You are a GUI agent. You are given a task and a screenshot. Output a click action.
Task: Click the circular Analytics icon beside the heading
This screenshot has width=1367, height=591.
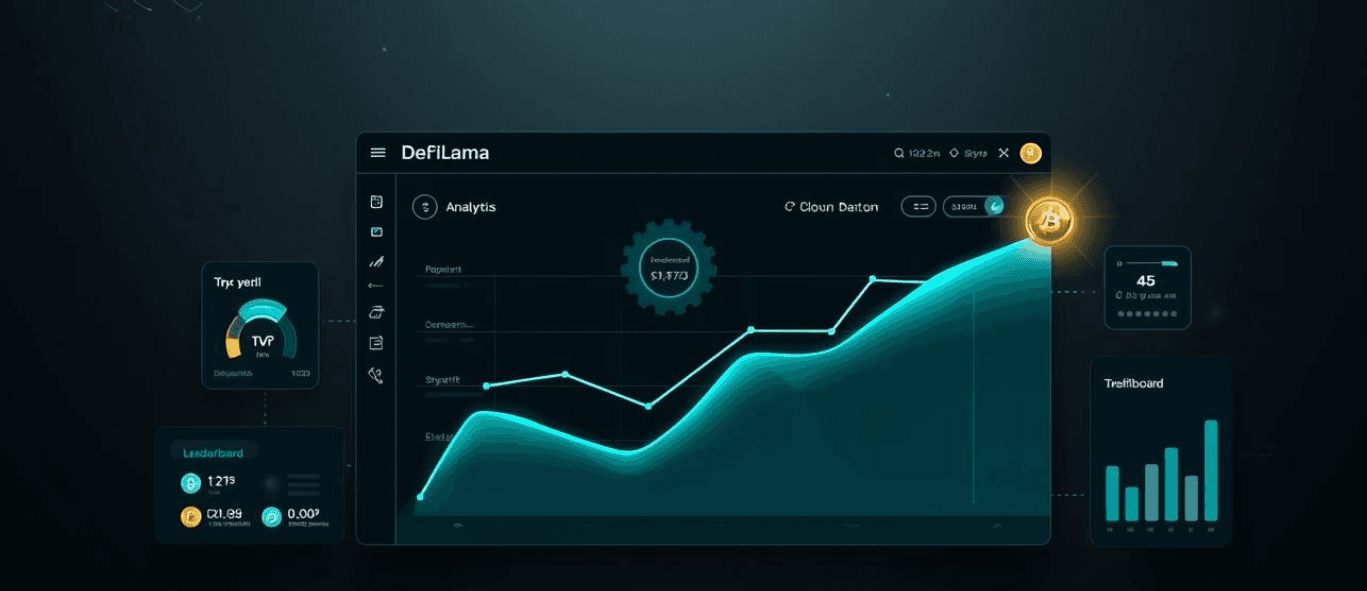(426, 206)
